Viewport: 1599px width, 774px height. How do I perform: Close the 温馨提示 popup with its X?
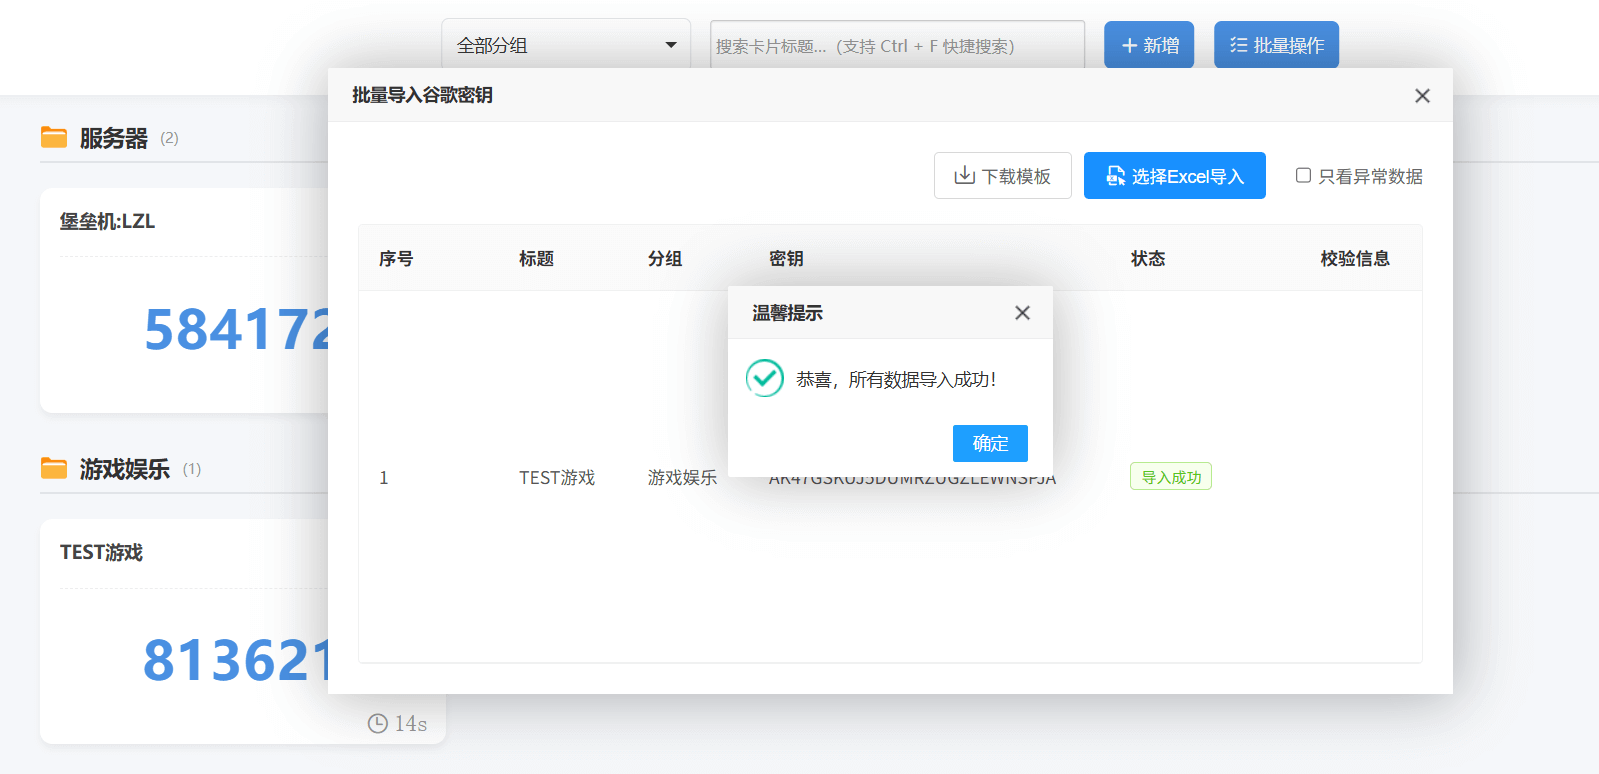click(1022, 313)
